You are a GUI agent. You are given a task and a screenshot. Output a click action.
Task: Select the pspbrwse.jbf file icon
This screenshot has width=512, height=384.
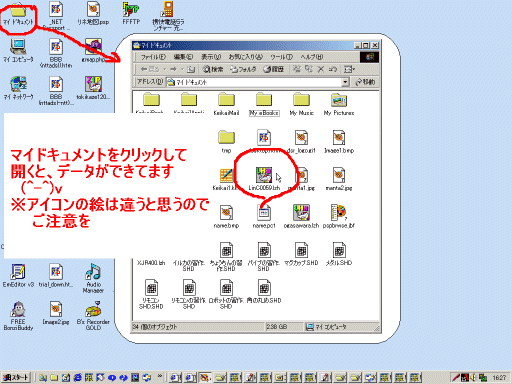click(x=339, y=217)
